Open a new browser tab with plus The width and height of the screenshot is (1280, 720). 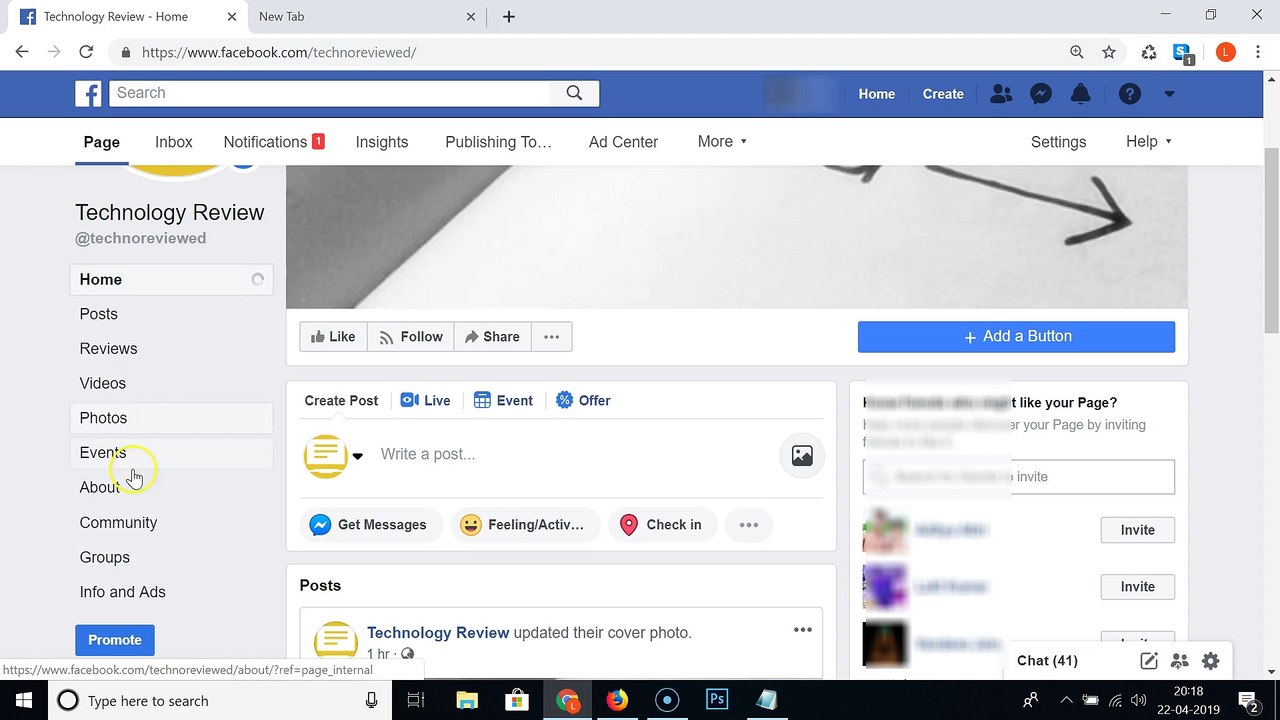[509, 16]
